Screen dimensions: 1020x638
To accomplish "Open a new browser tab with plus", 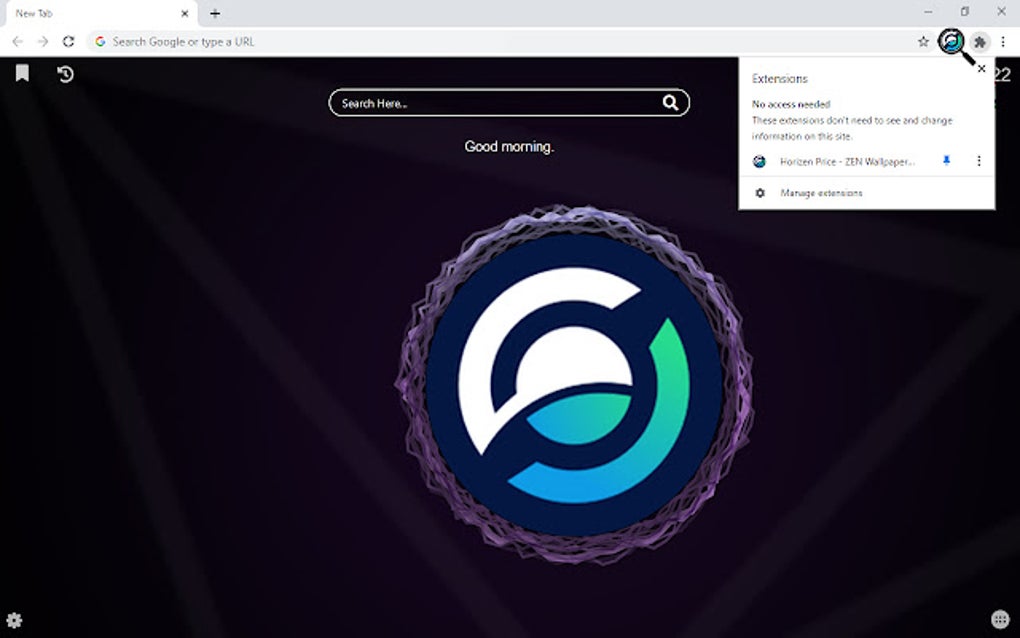I will (x=215, y=13).
